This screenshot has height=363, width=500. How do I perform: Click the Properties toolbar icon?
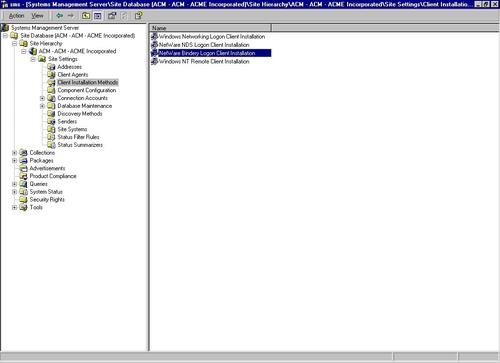pos(112,16)
